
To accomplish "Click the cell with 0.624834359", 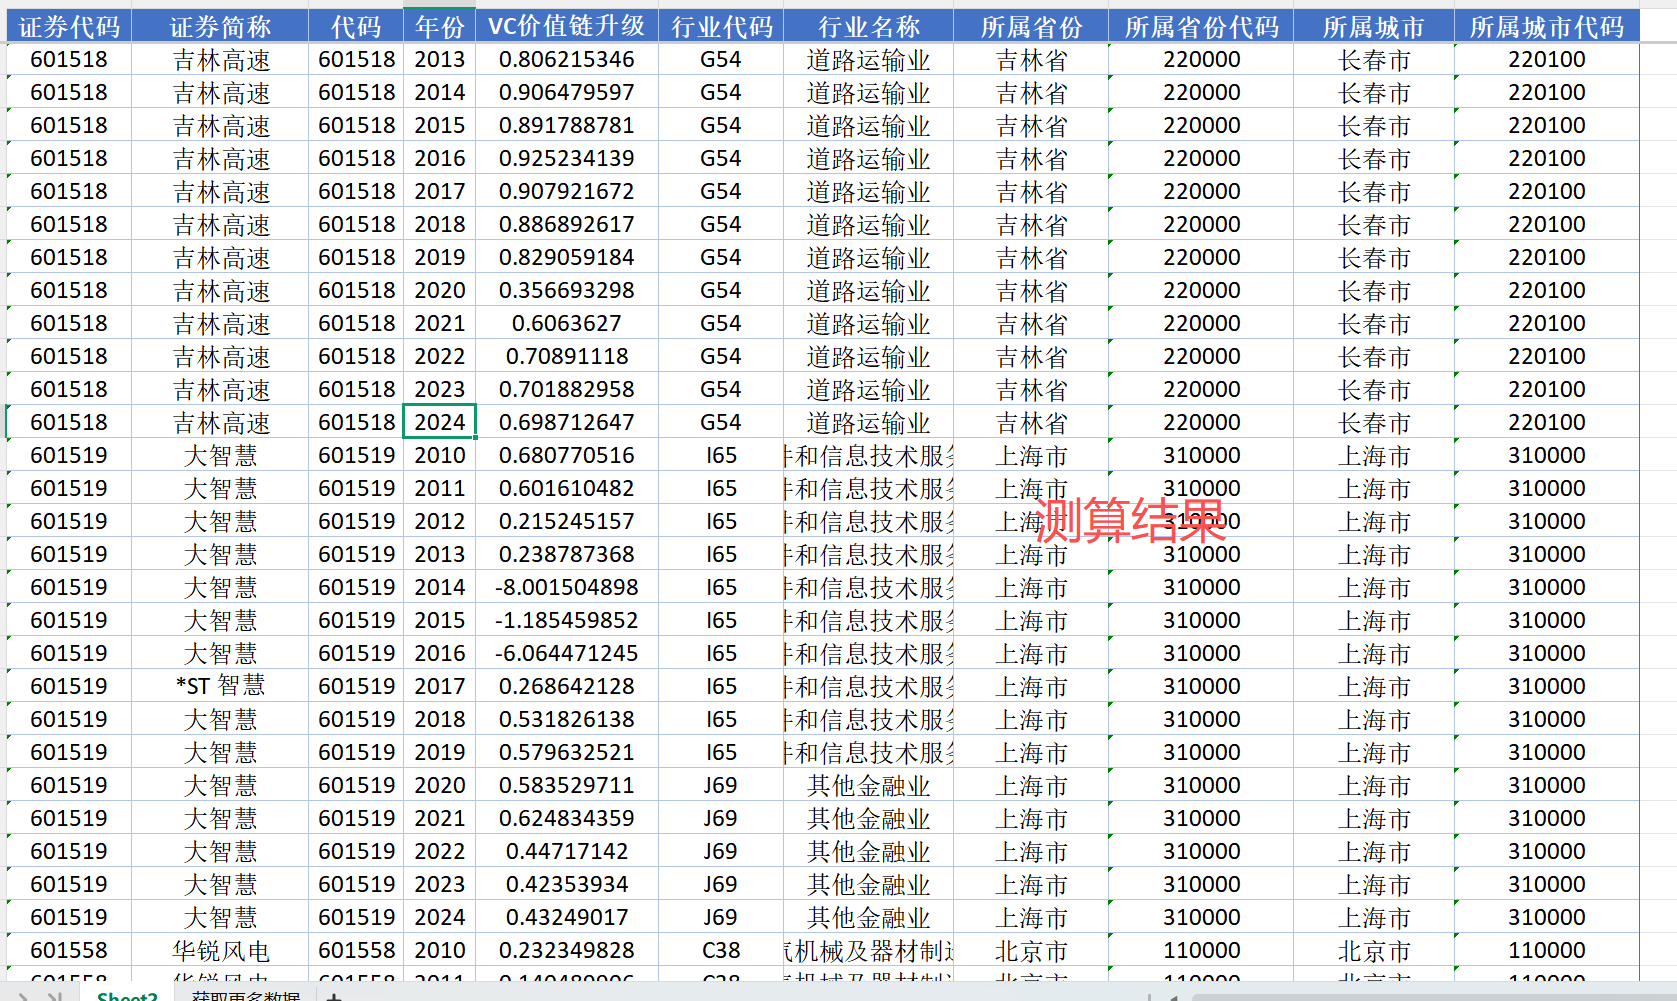I will coord(567,819).
